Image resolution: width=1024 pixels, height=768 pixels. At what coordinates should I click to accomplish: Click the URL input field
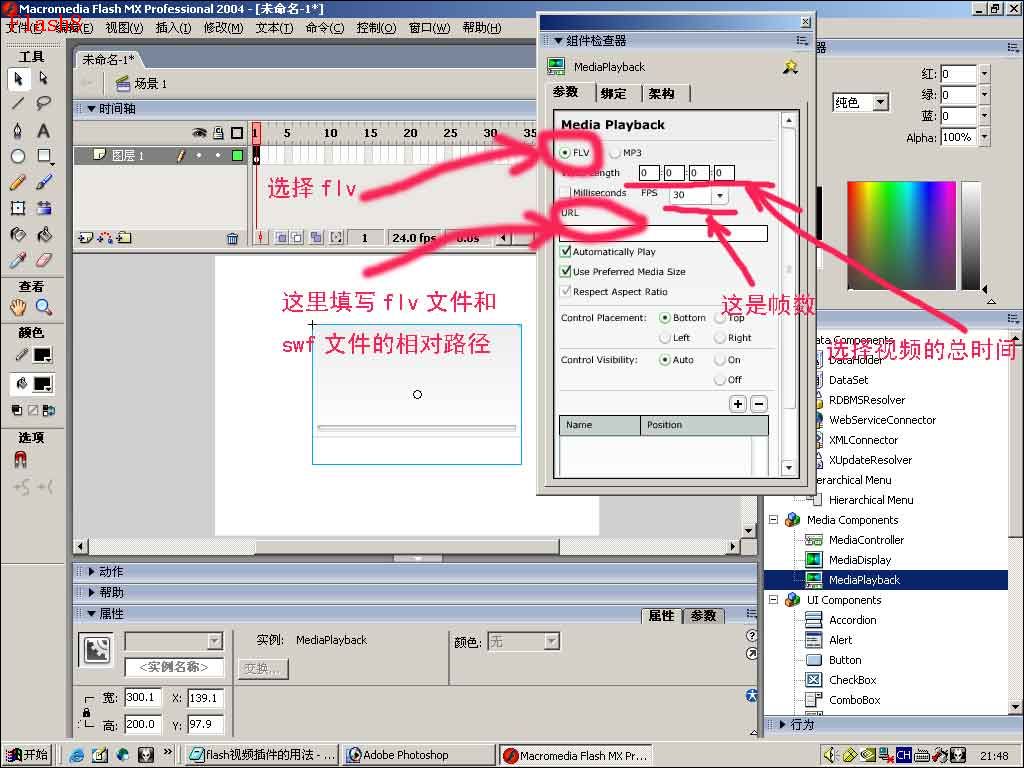point(664,233)
